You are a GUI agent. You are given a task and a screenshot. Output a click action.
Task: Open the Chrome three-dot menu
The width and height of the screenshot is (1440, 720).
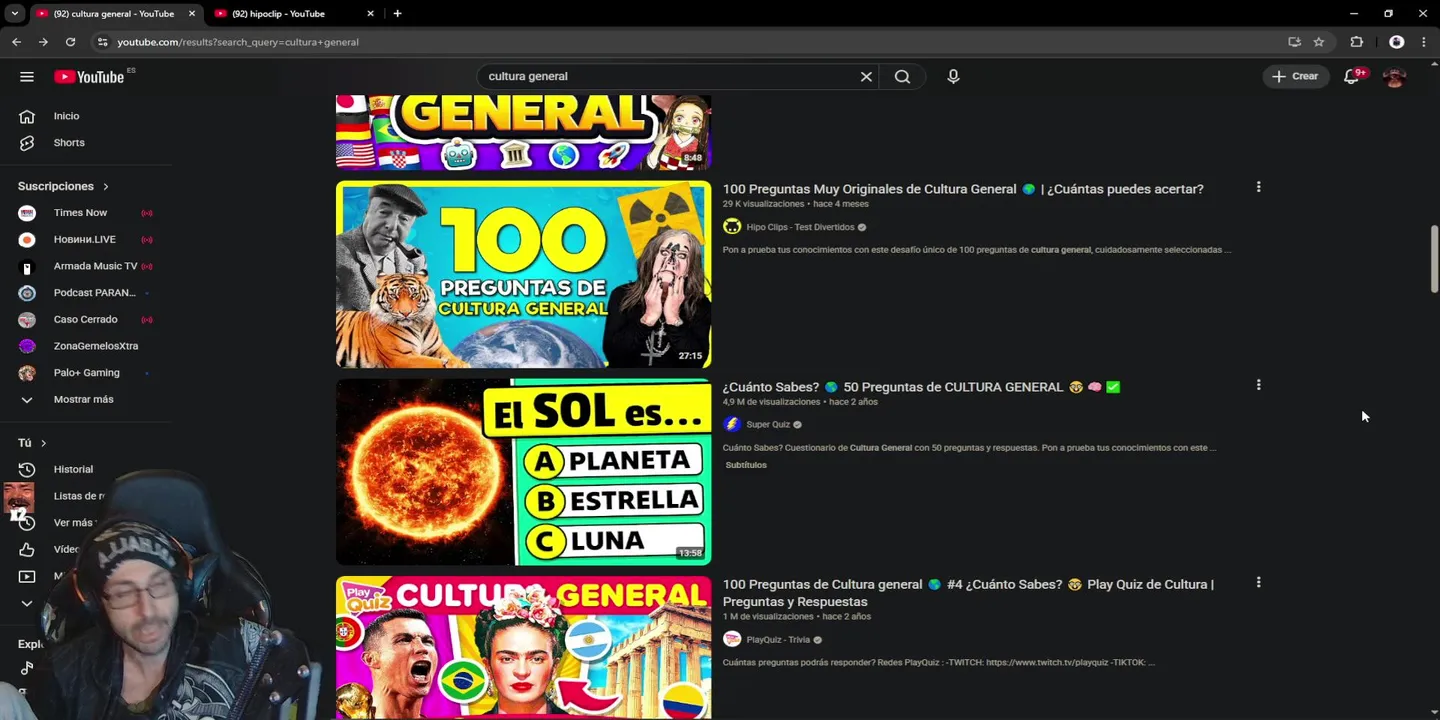1423,42
